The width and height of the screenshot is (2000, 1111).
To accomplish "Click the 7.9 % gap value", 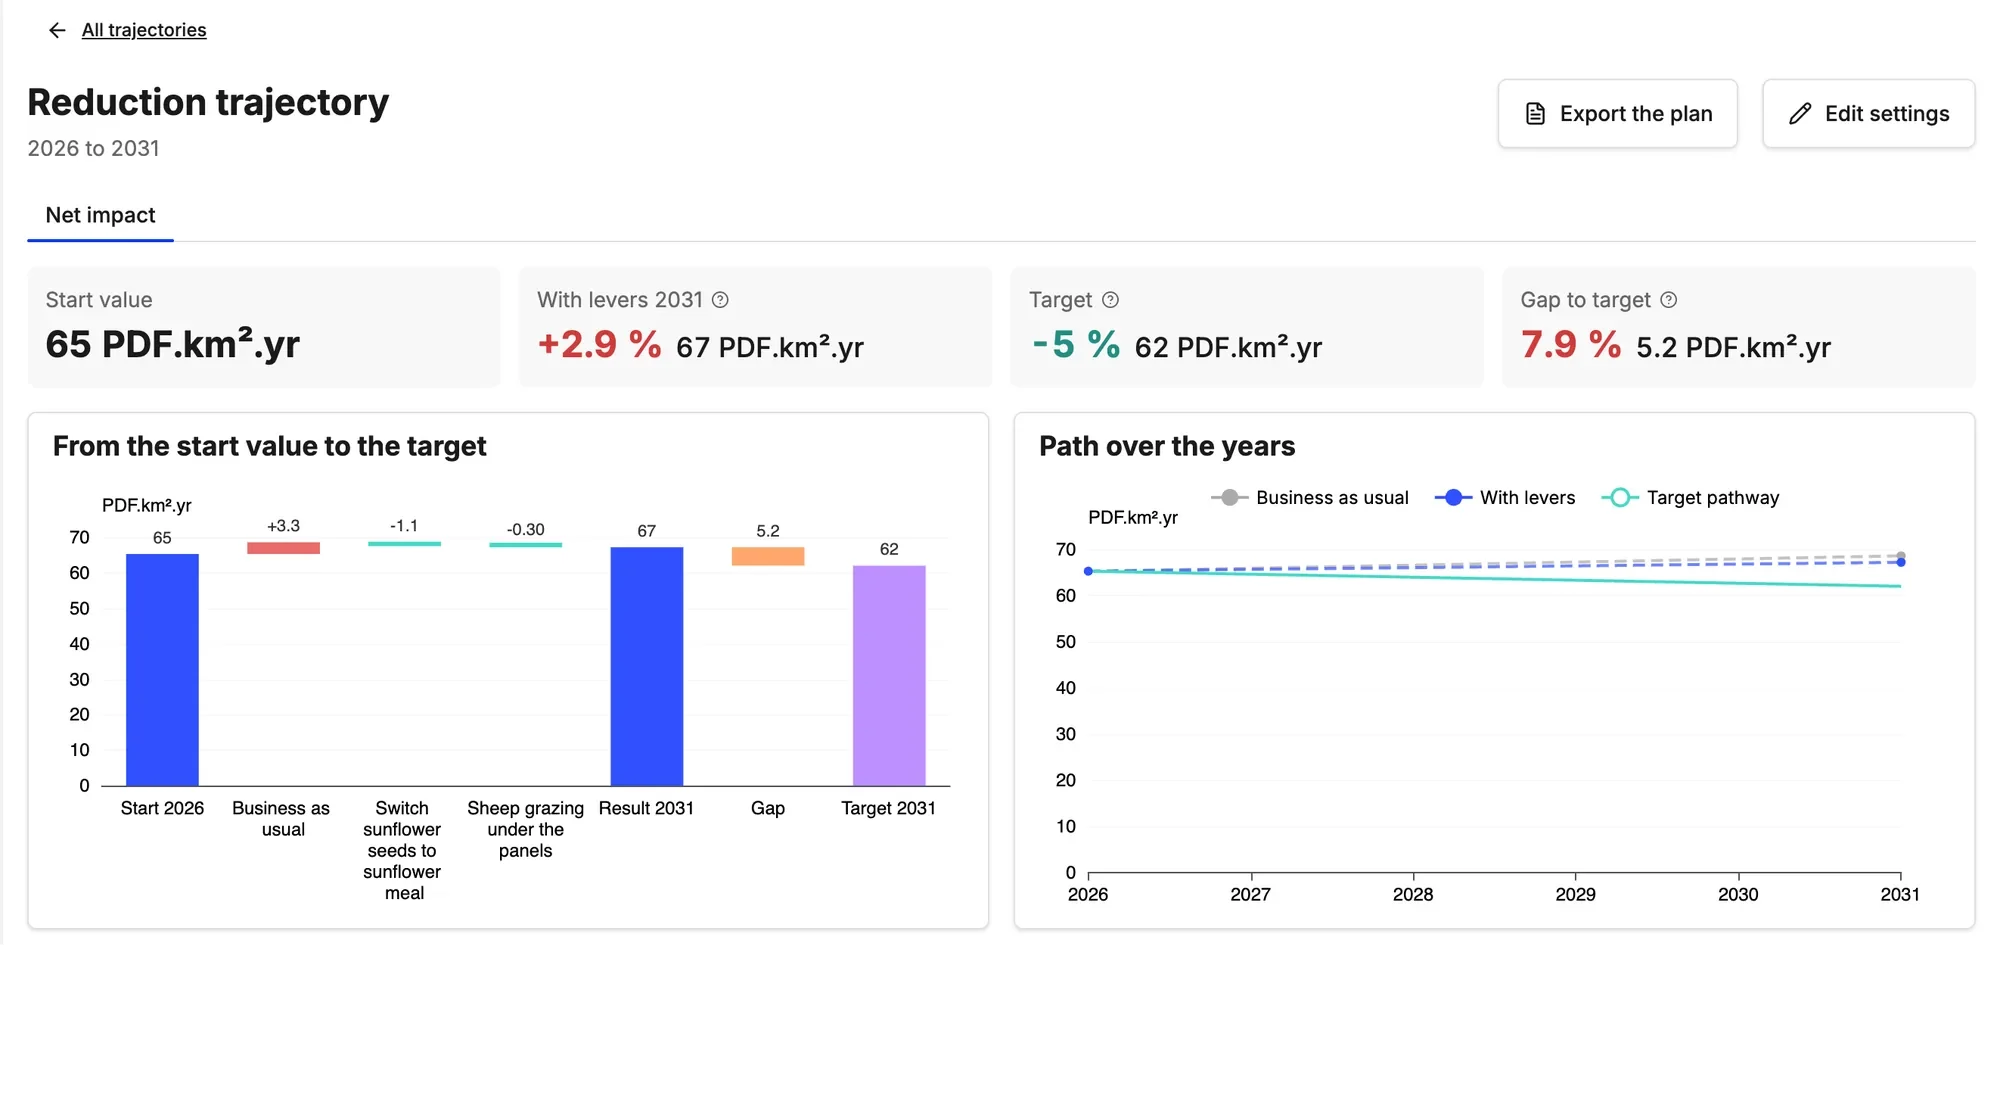I will pos(1571,345).
